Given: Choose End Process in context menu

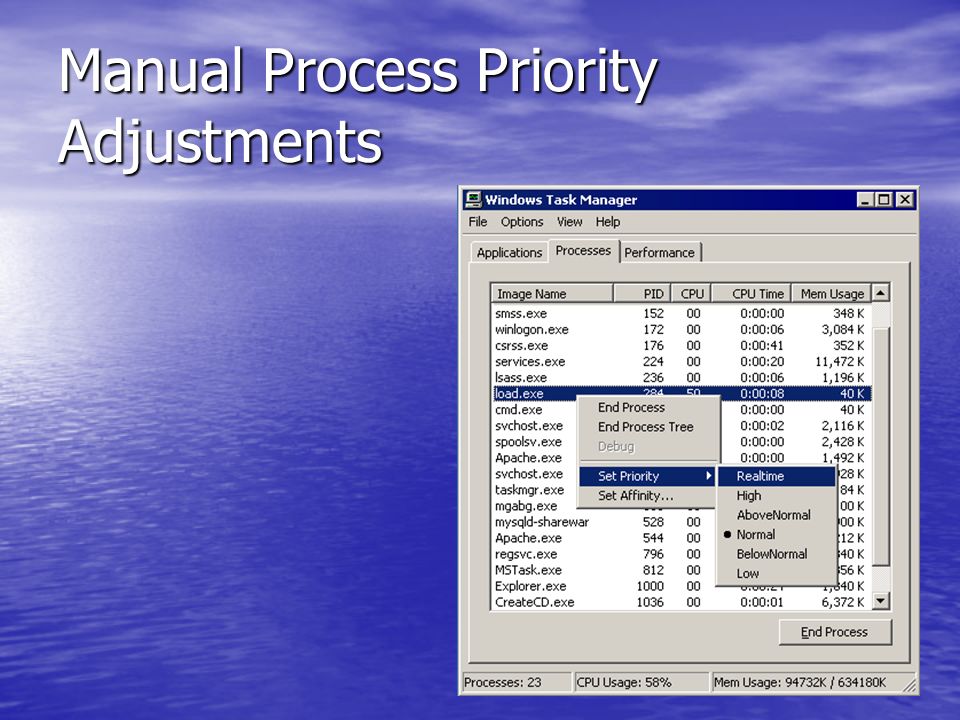Looking at the screenshot, I should tap(649, 407).
